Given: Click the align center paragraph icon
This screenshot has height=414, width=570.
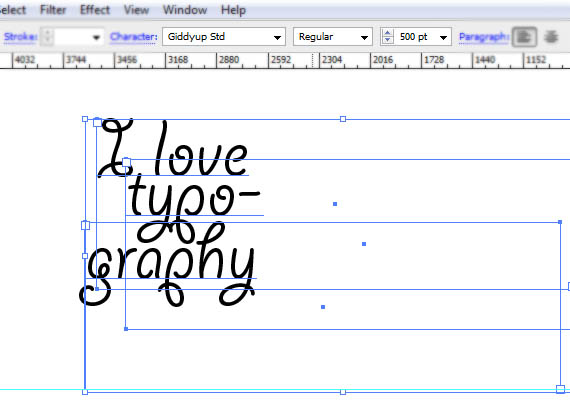Looking at the screenshot, I should 551,37.
